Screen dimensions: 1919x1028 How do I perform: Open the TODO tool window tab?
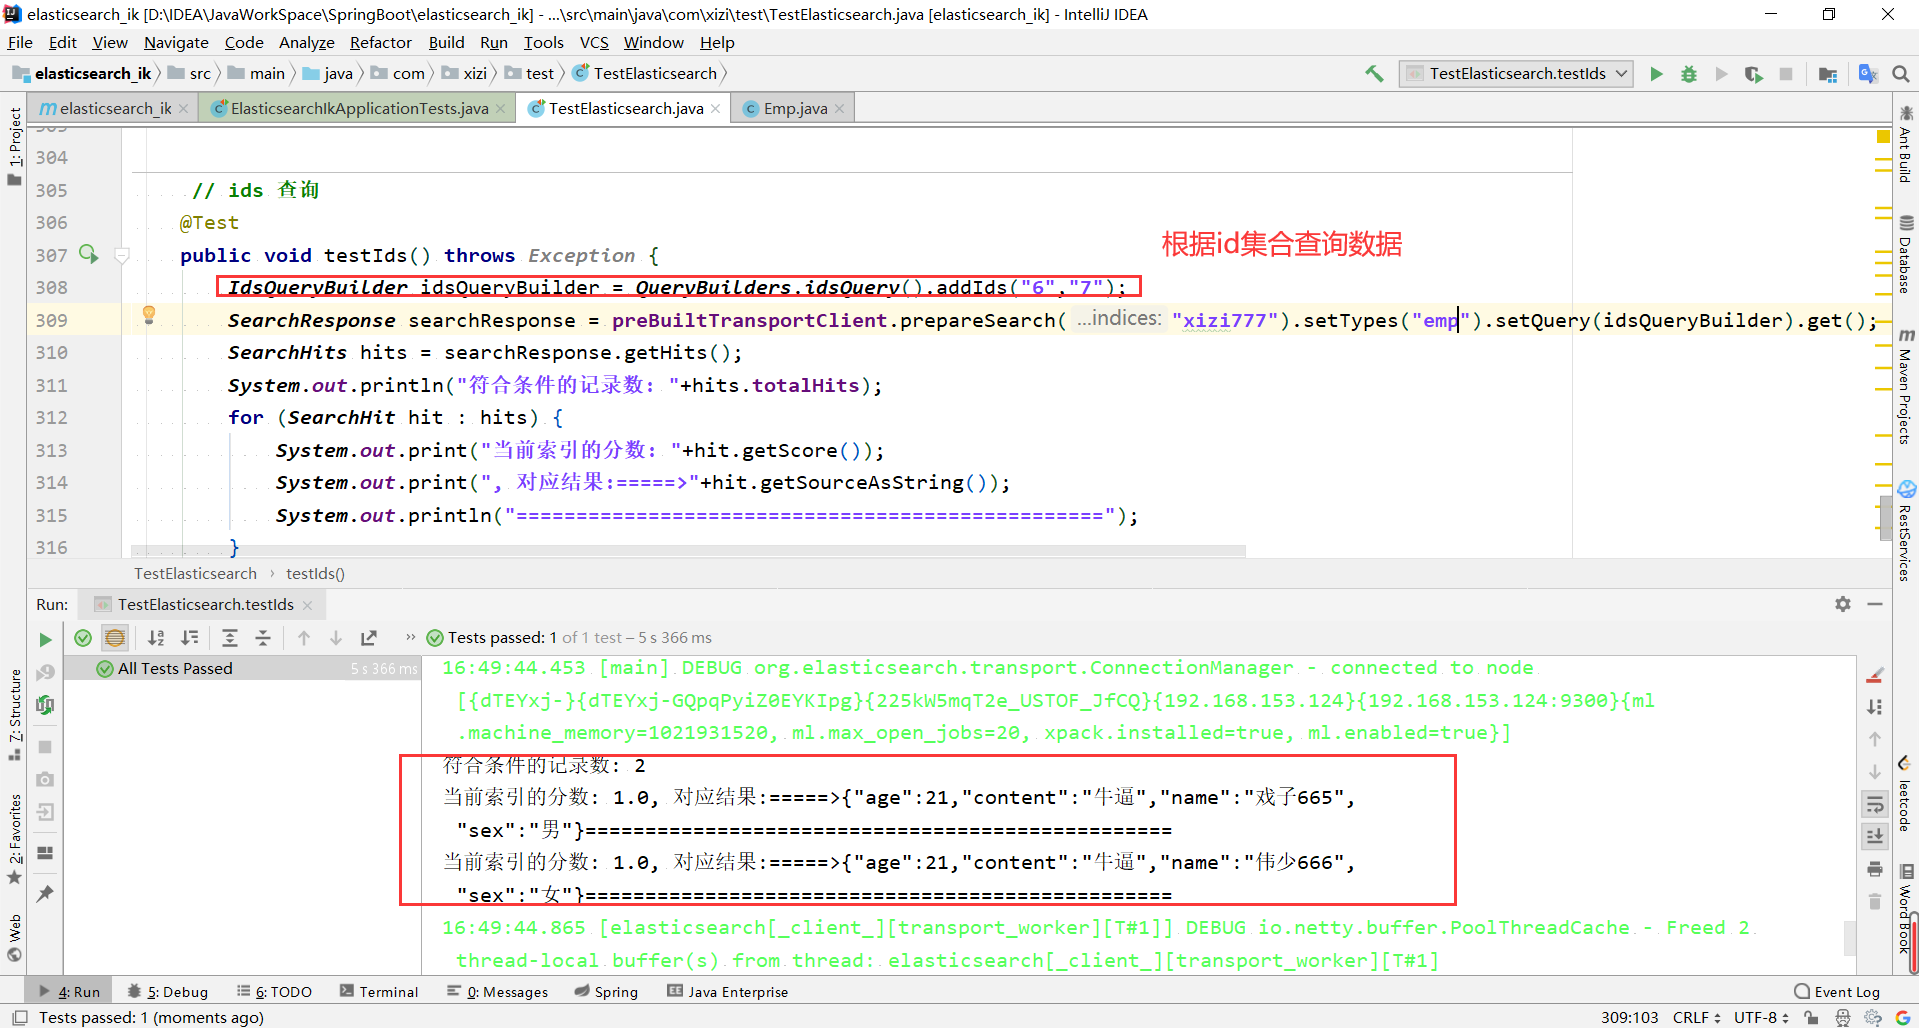[274, 991]
